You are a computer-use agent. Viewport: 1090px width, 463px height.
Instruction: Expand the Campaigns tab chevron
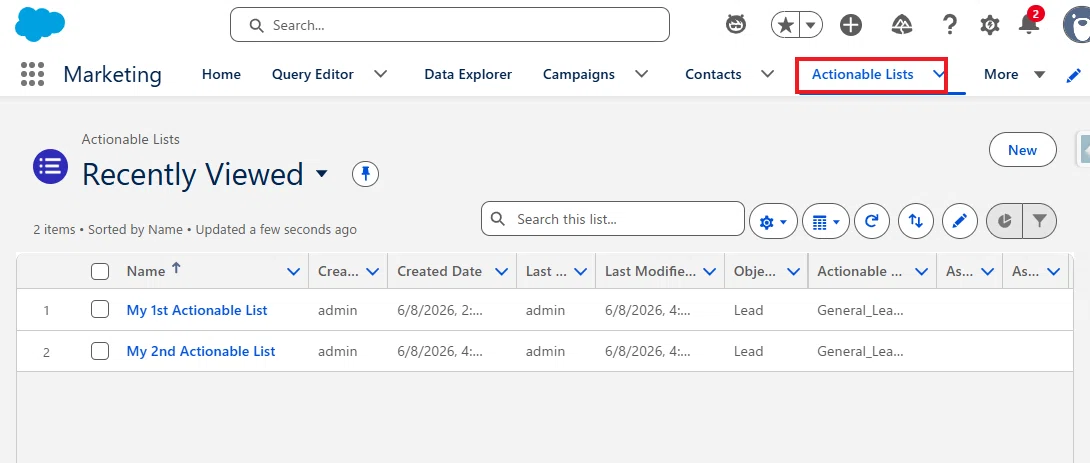(x=641, y=74)
